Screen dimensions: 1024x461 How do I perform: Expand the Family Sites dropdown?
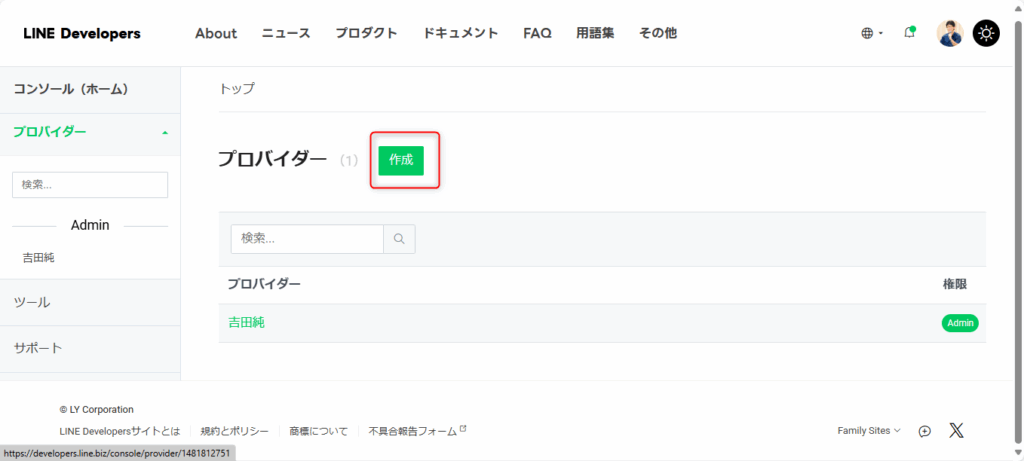(868, 431)
